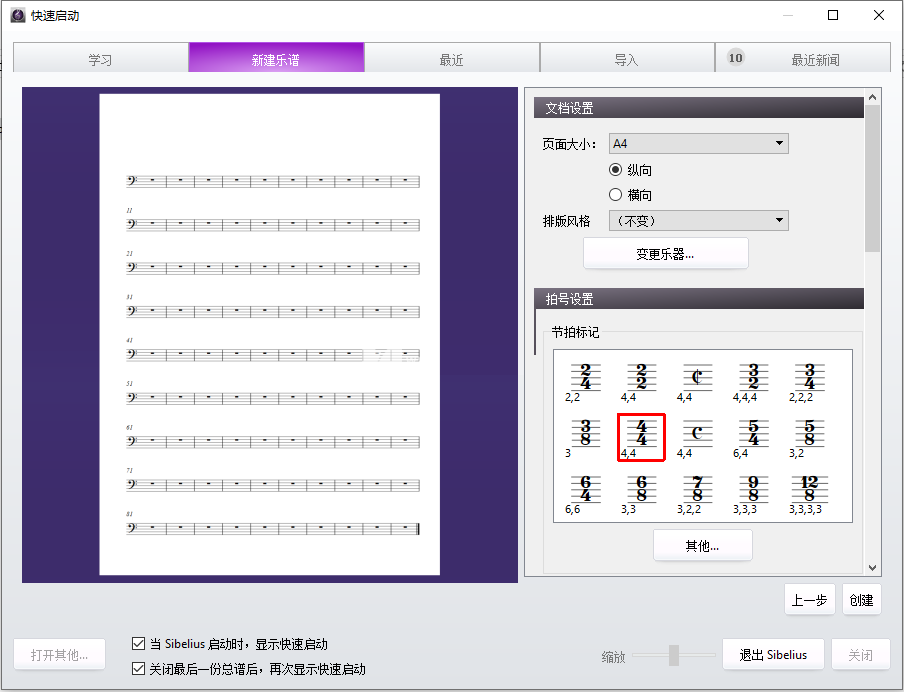The width and height of the screenshot is (904, 692).
Task: Select the 7/8 time signature
Action: [697, 490]
